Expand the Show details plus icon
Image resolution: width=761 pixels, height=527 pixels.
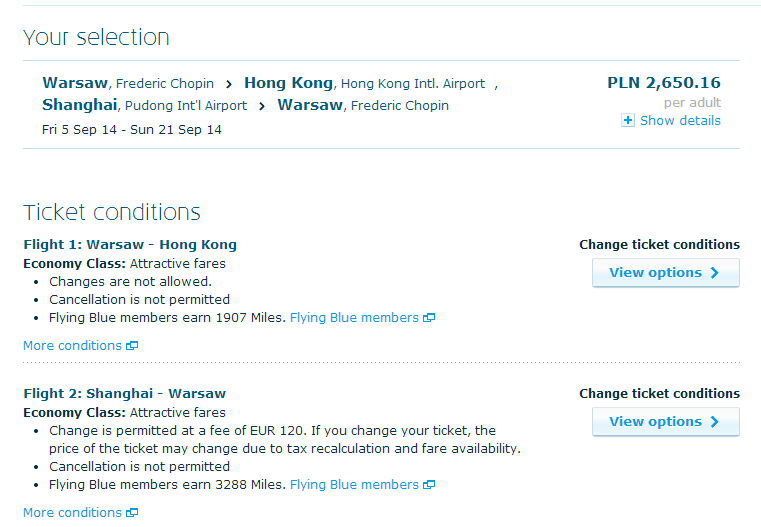[628, 120]
